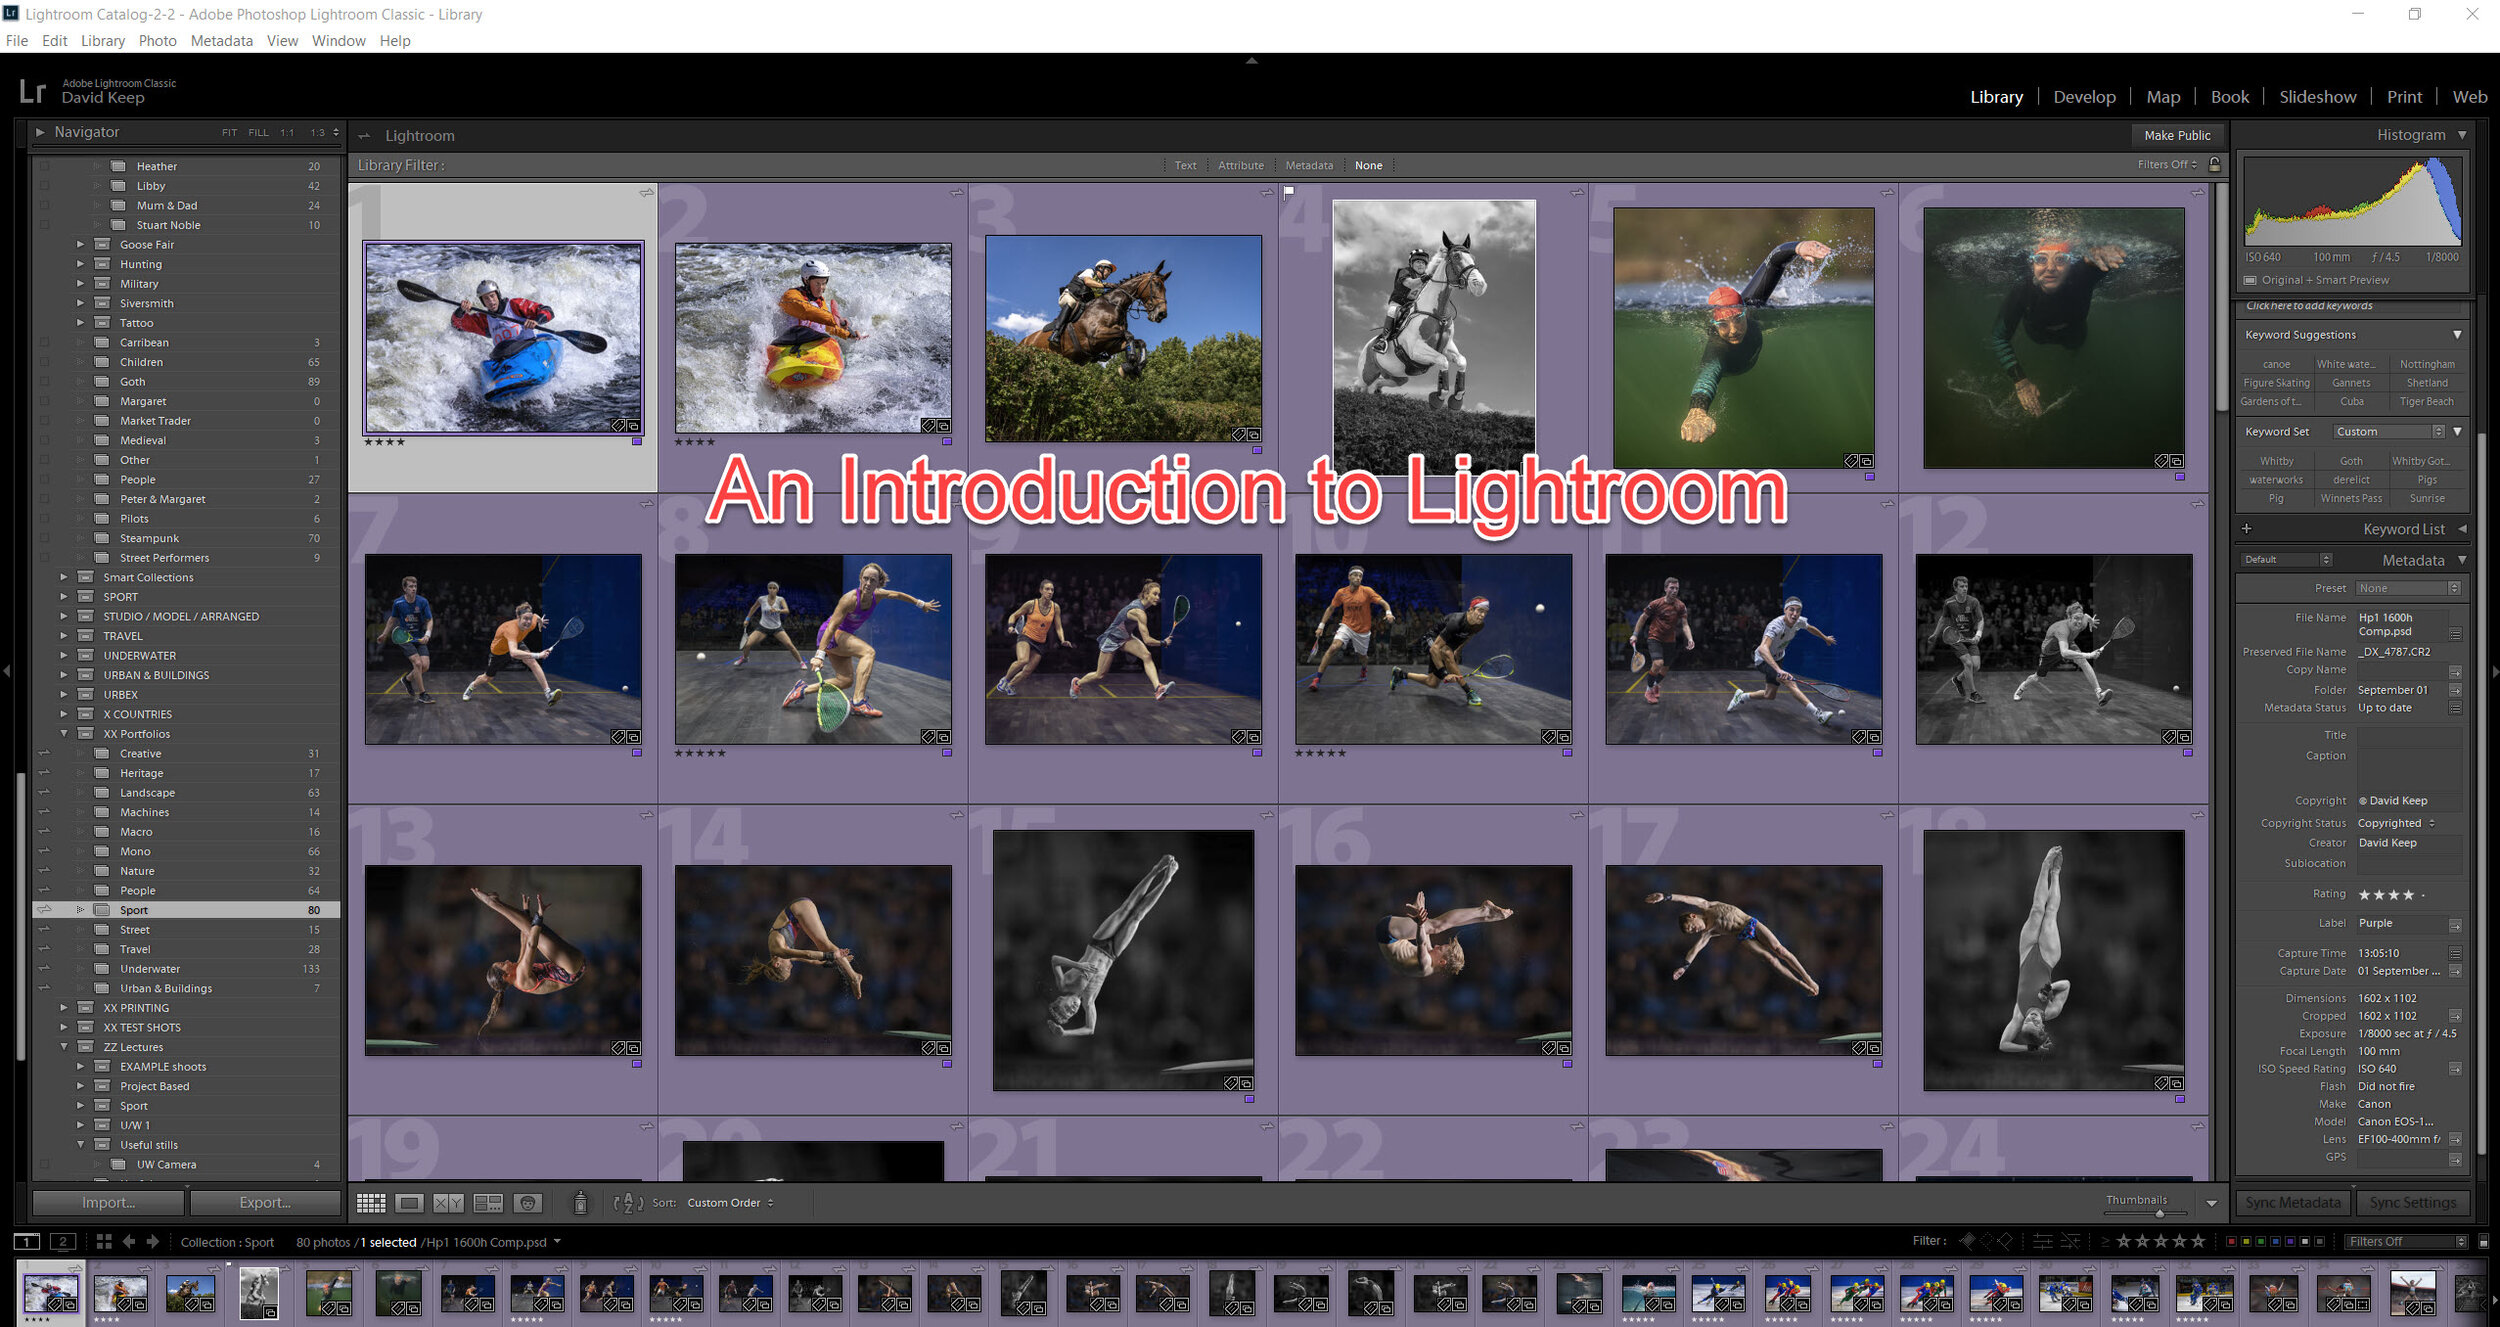Screen dimensions: 2500x1327
Task: Open Sort Custom Order dropdown
Action: click(x=730, y=1203)
